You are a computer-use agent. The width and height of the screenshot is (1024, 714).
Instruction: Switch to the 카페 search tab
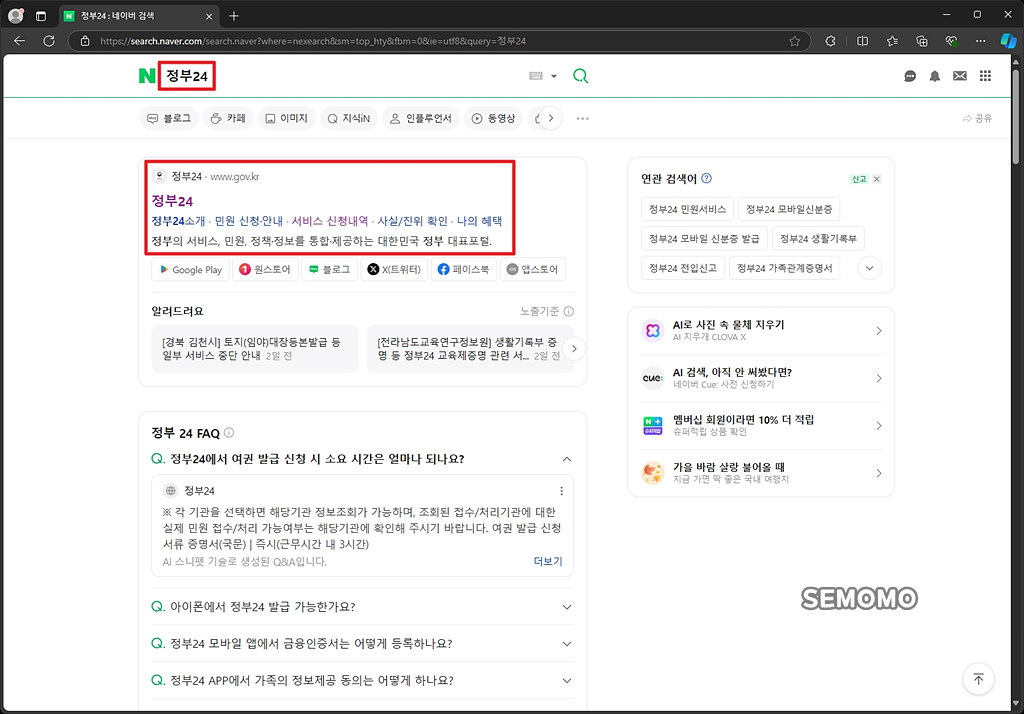coord(228,118)
